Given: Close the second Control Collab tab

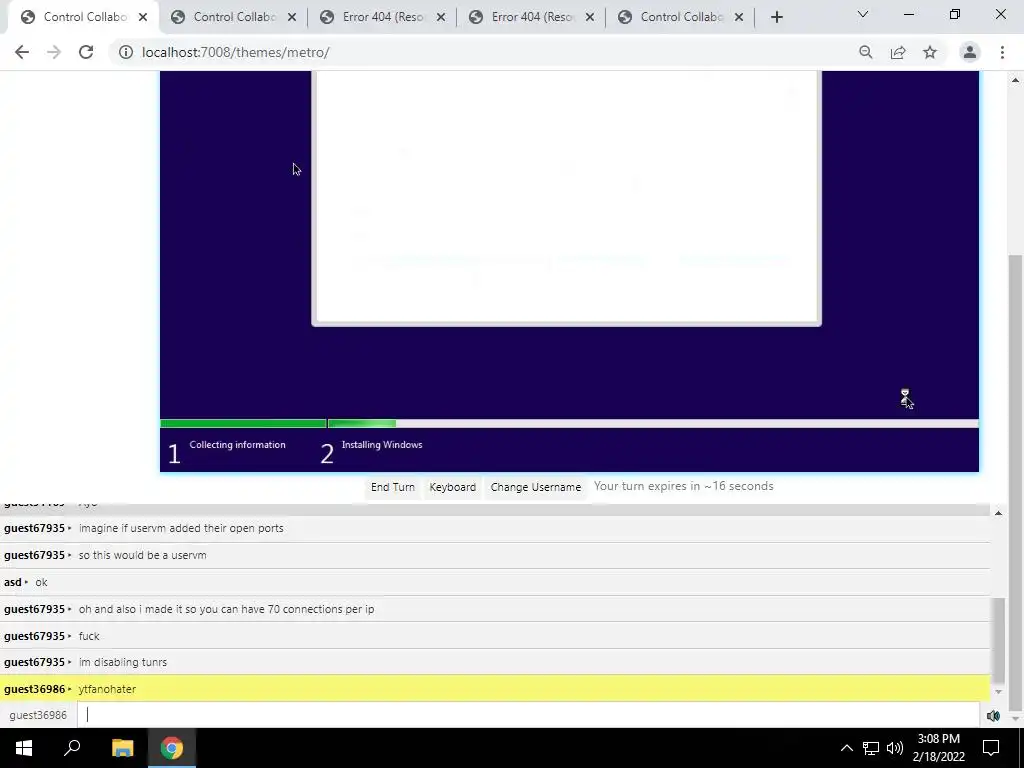Looking at the screenshot, I should tap(292, 17).
